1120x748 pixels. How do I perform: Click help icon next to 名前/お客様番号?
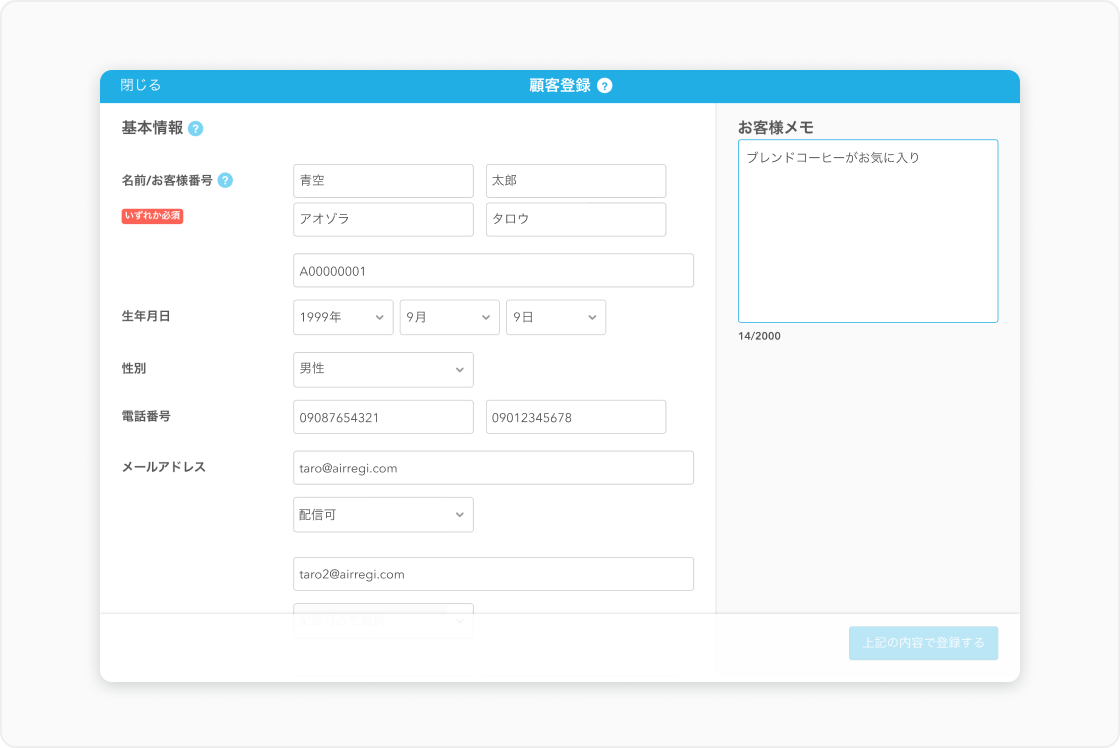225,181
